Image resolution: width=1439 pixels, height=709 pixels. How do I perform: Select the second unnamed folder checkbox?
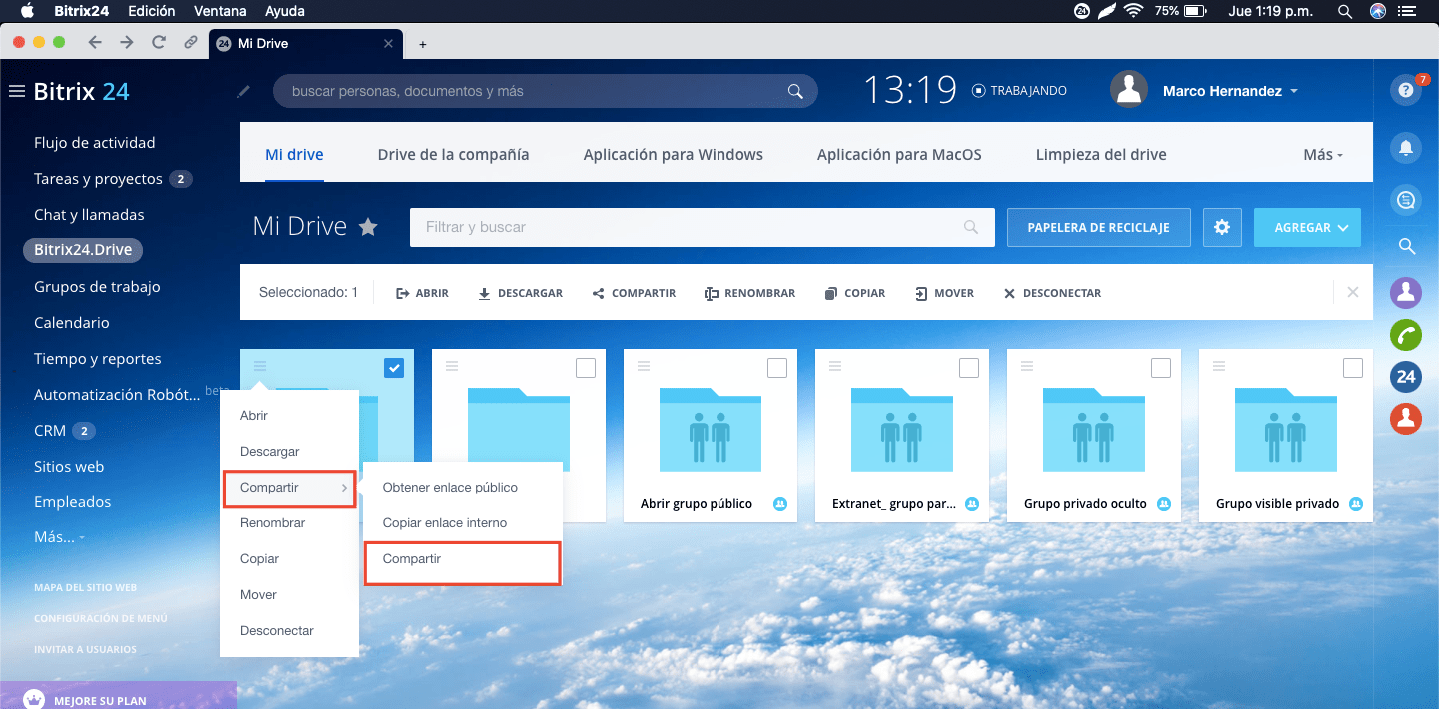click(586, 368)
